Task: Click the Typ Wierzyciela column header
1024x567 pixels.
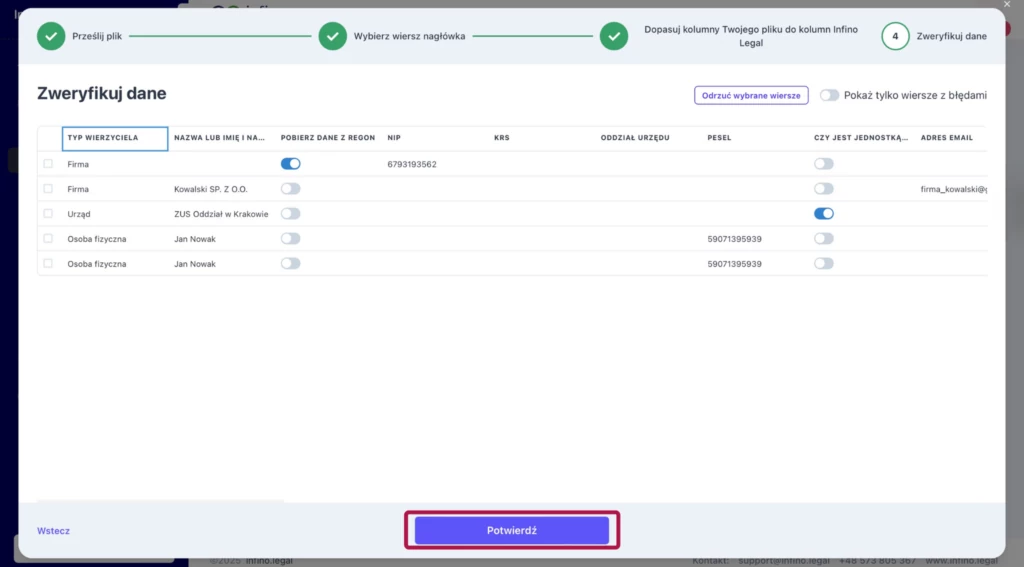Action: 114,138
